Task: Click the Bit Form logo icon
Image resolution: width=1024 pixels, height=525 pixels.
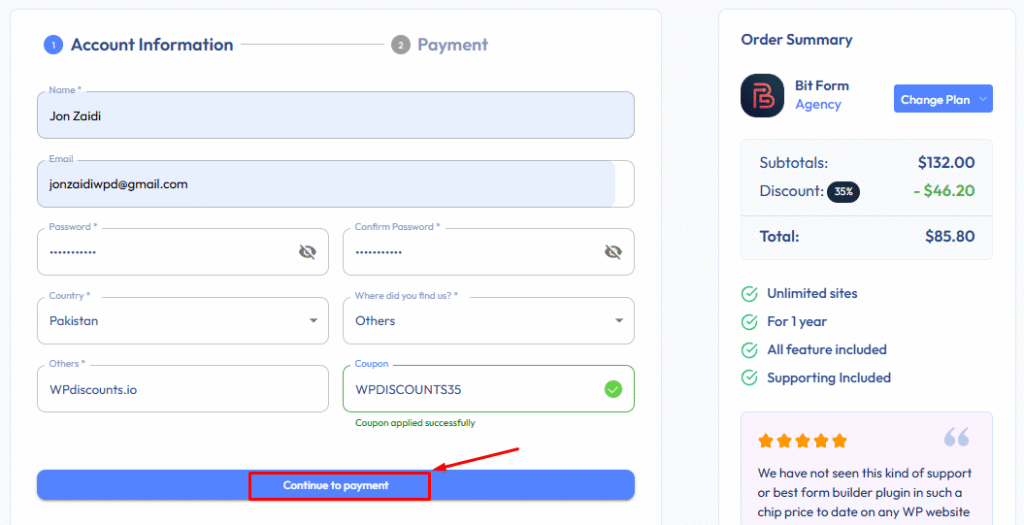Action: (x=762, y=95)
